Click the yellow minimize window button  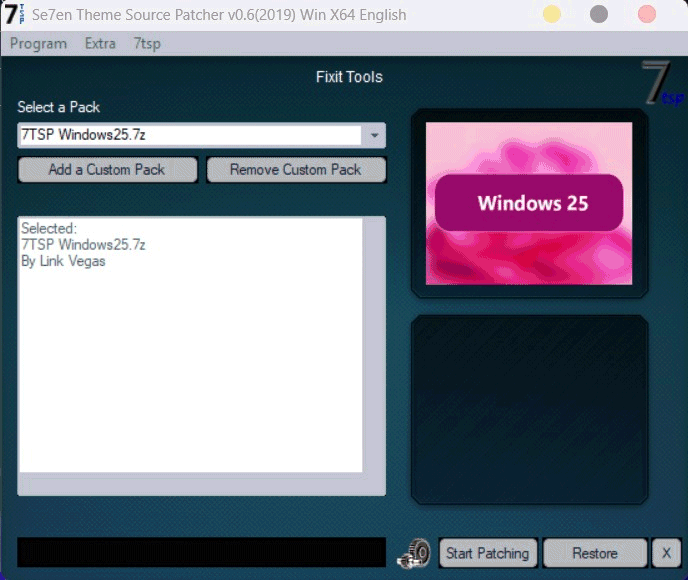[x=552, y=14]
